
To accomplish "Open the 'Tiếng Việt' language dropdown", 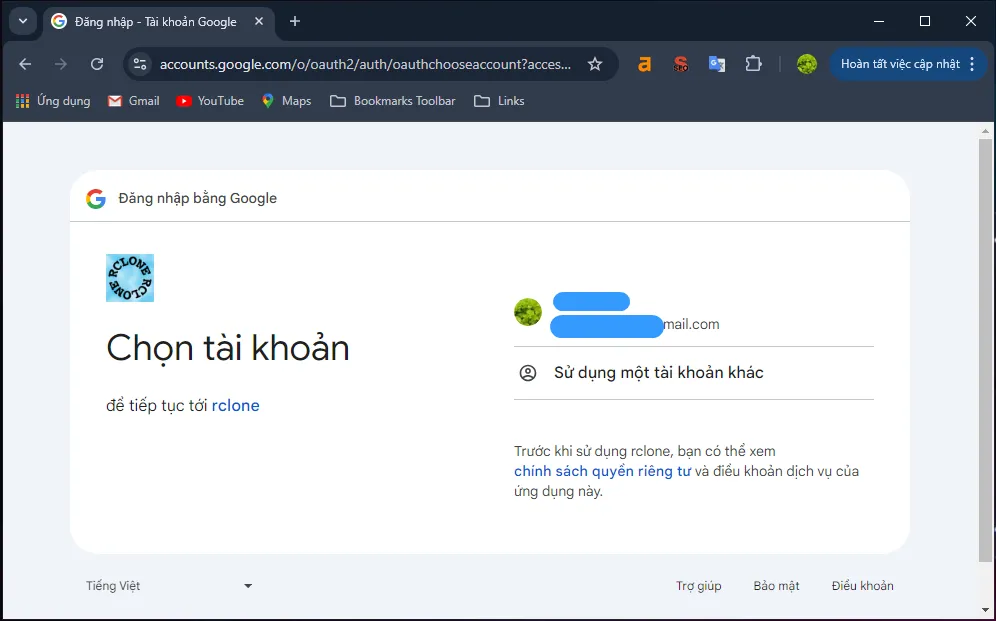I will (166, 586).
